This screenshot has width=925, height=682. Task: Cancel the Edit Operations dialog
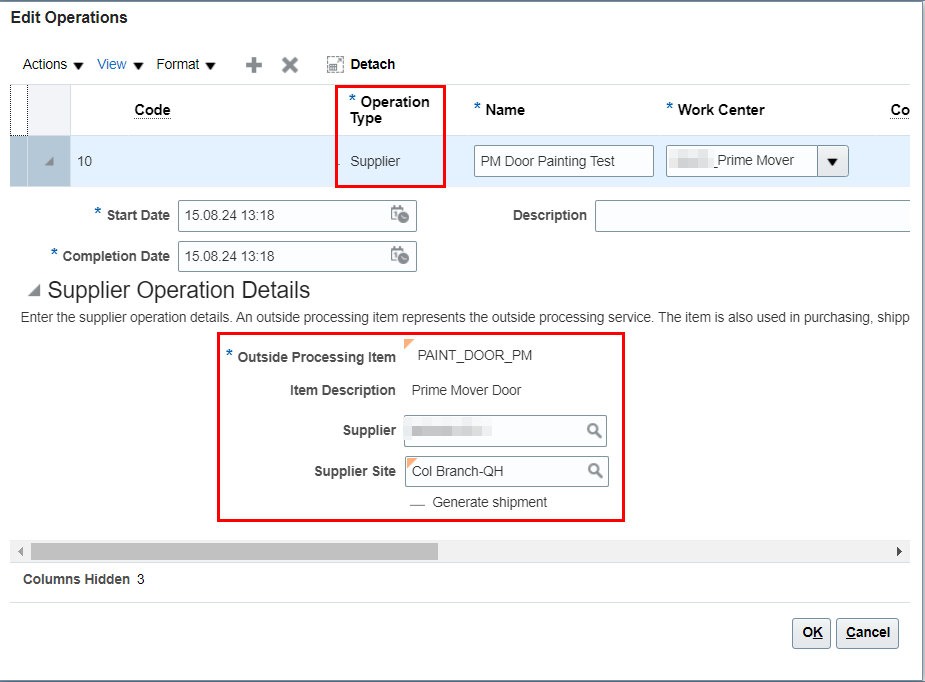coord(866,633)
